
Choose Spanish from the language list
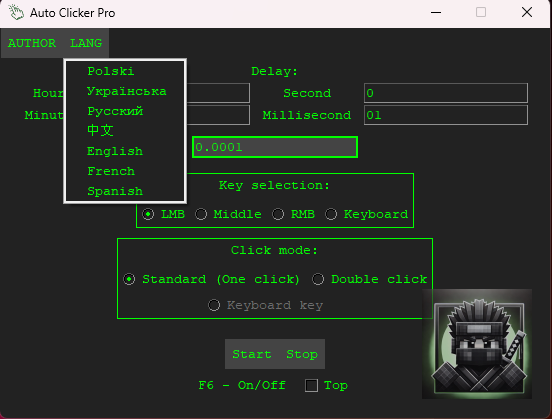[x=125, y=191]
